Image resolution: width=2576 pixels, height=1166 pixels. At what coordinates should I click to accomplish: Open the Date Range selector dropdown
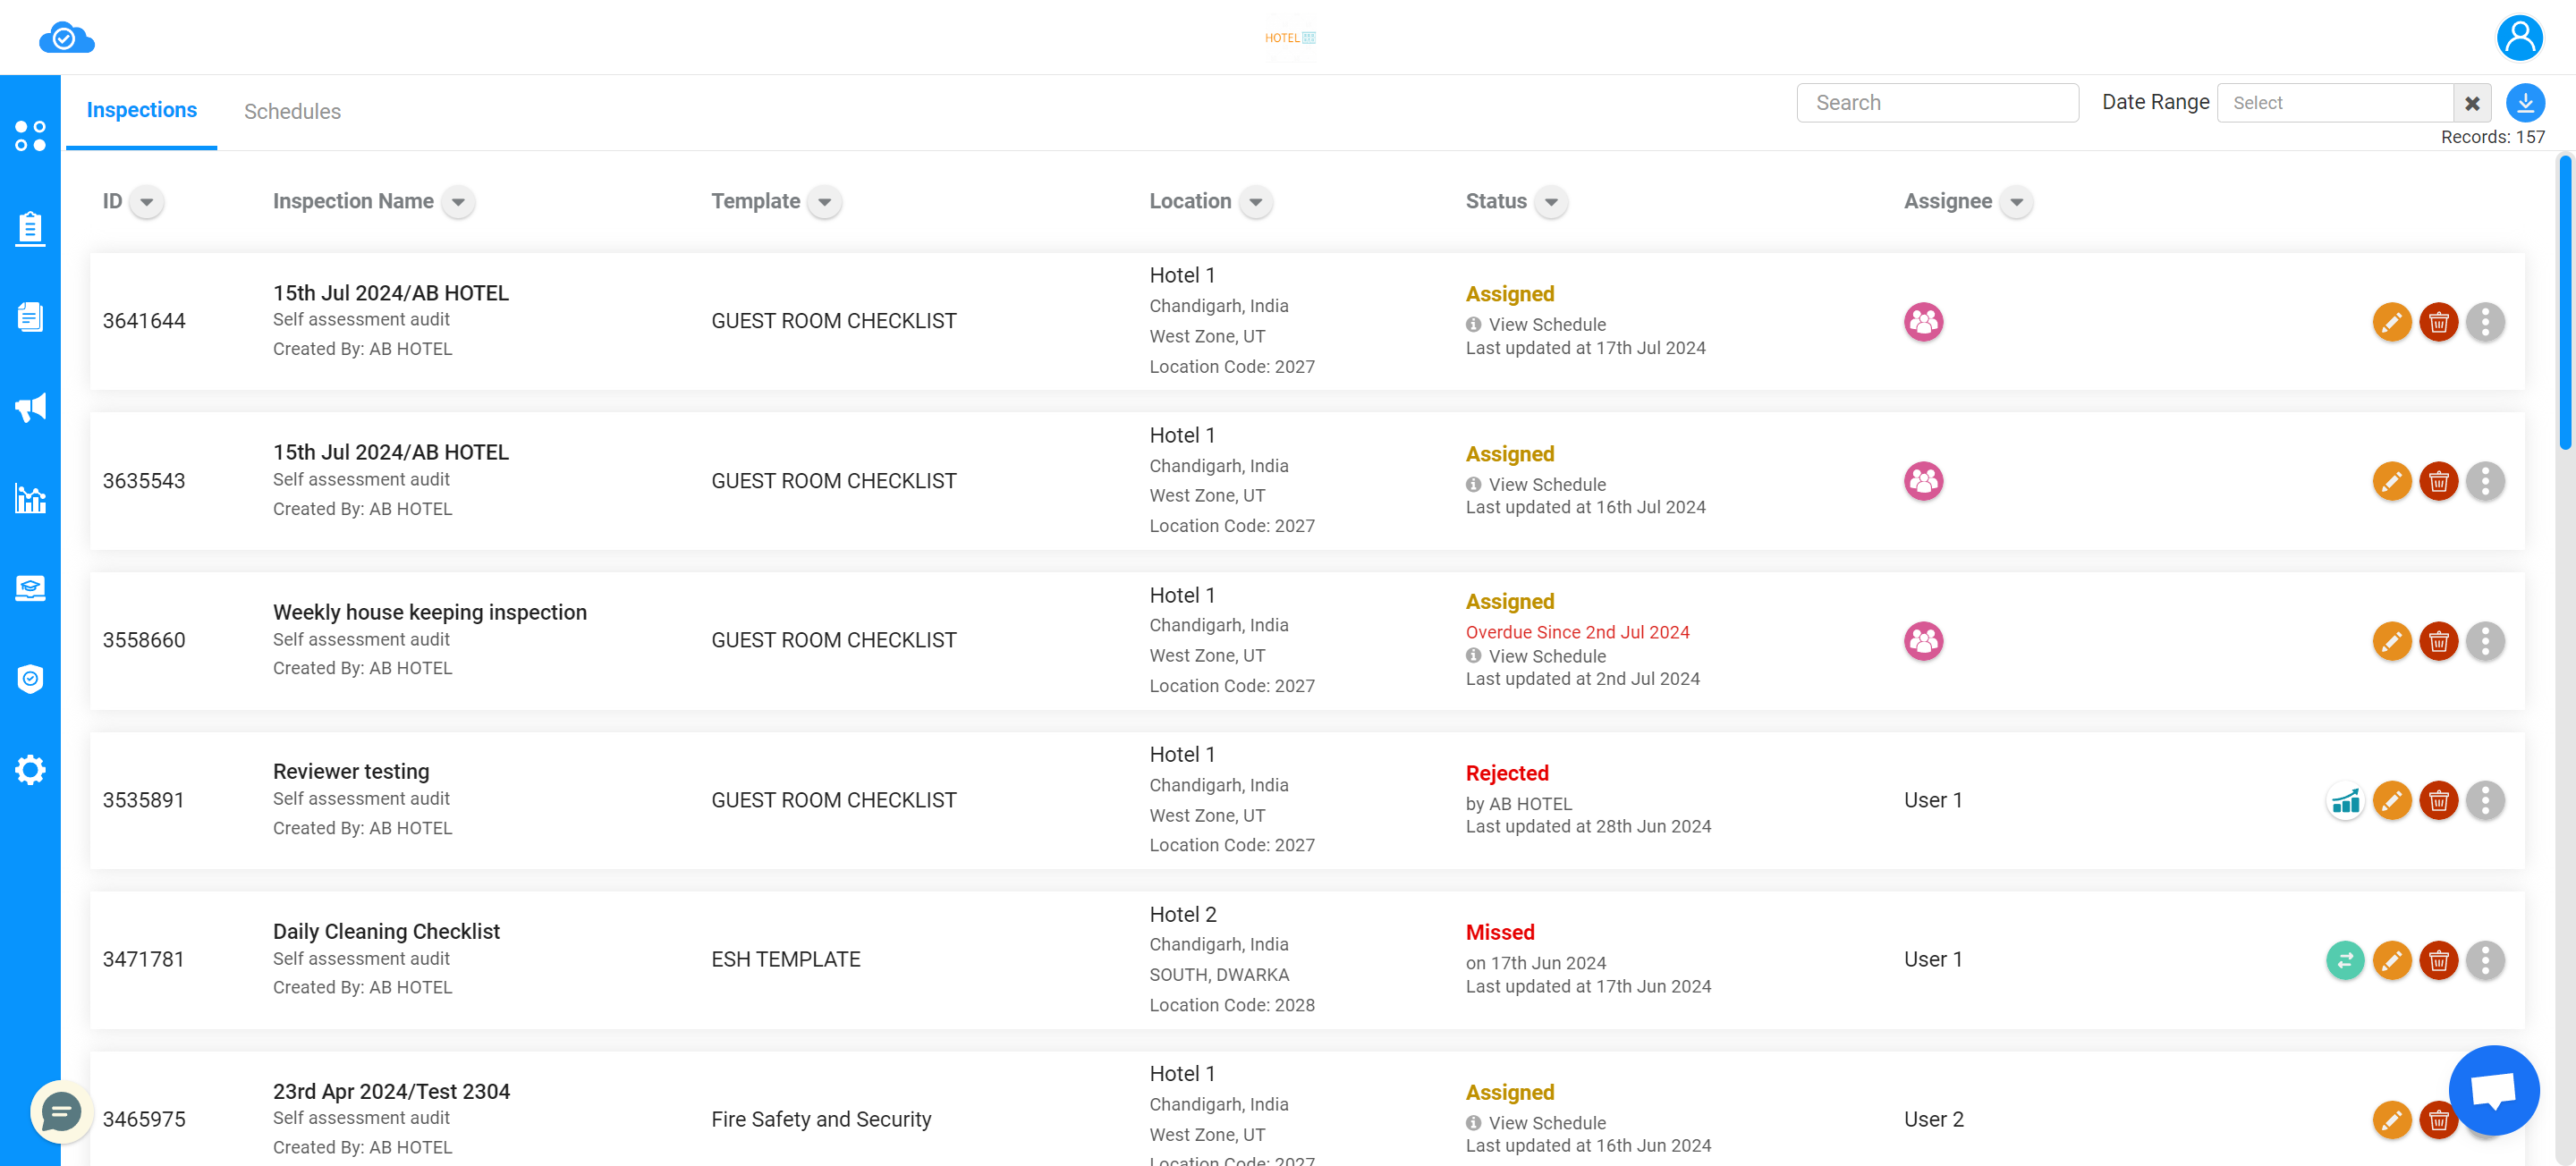point(2334,102)
